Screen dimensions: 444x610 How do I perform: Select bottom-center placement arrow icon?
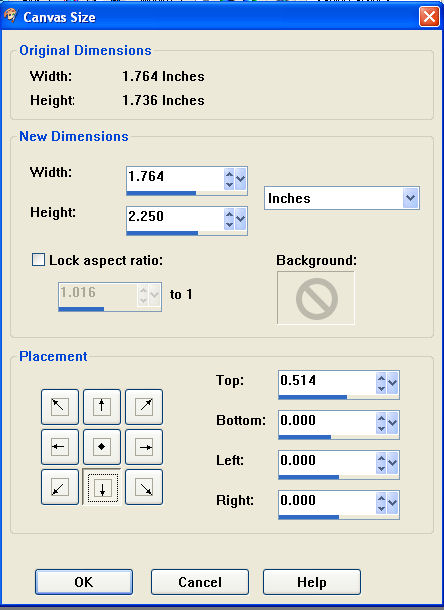(x=102, y=487)
